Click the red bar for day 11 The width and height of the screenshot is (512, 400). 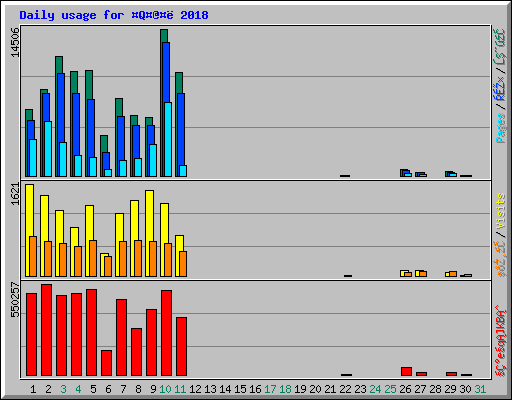click(x=181, y=346)
